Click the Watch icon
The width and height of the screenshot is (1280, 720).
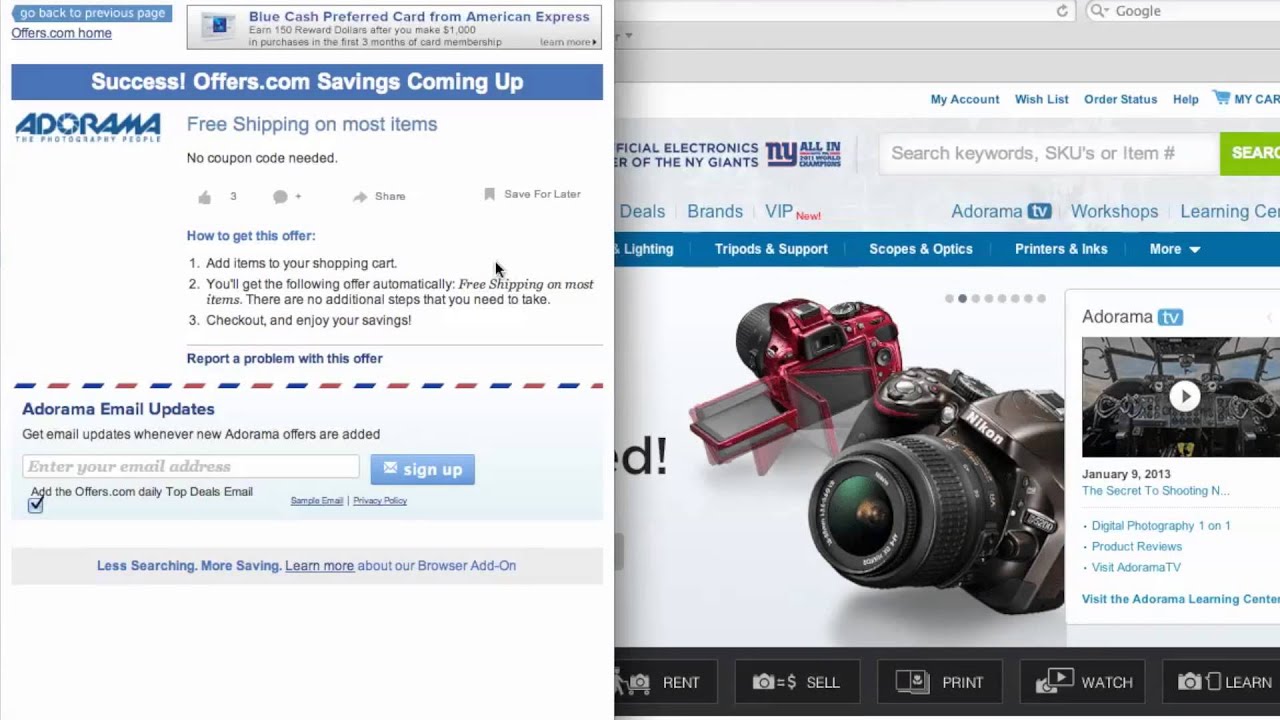[x=1054, y=682]
